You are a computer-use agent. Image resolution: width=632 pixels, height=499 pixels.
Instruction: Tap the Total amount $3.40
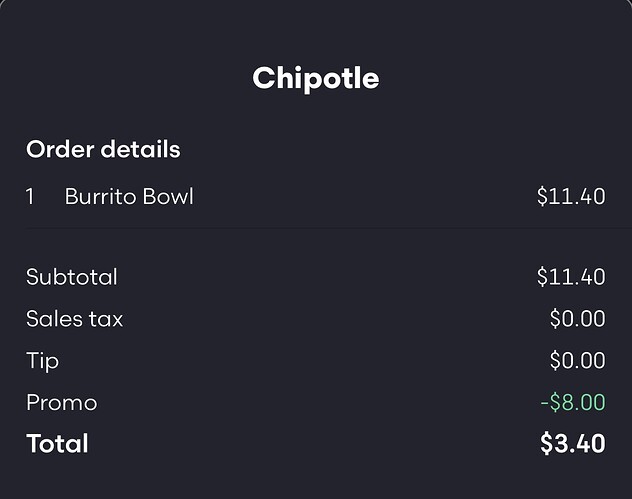click(x=573, y=444)
